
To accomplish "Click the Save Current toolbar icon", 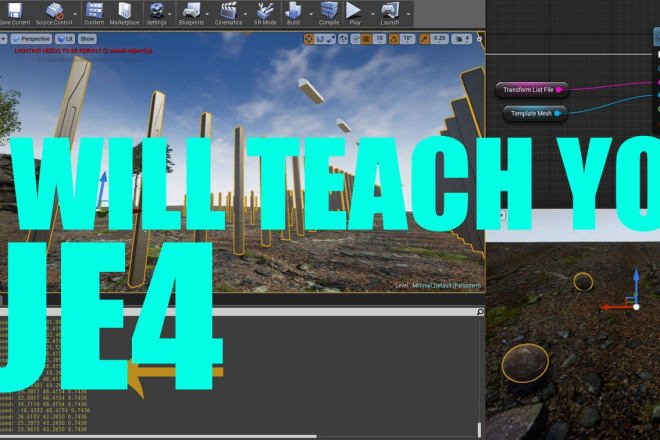I will [x=15, y=11].
